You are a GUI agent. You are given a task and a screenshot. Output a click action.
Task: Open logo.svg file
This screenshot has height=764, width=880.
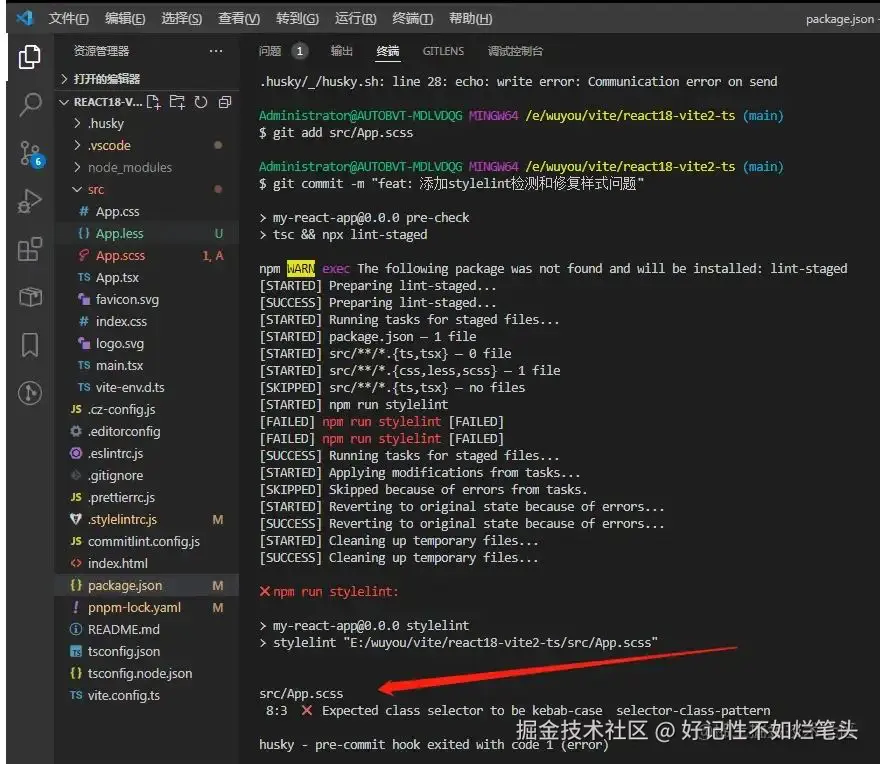[x=147, y=344]
